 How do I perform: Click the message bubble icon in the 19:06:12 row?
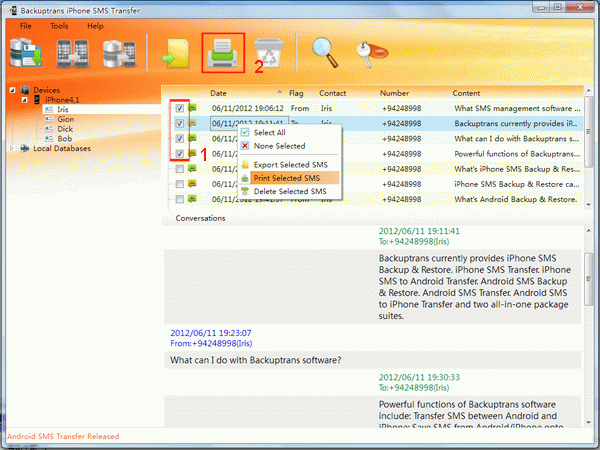192,108
